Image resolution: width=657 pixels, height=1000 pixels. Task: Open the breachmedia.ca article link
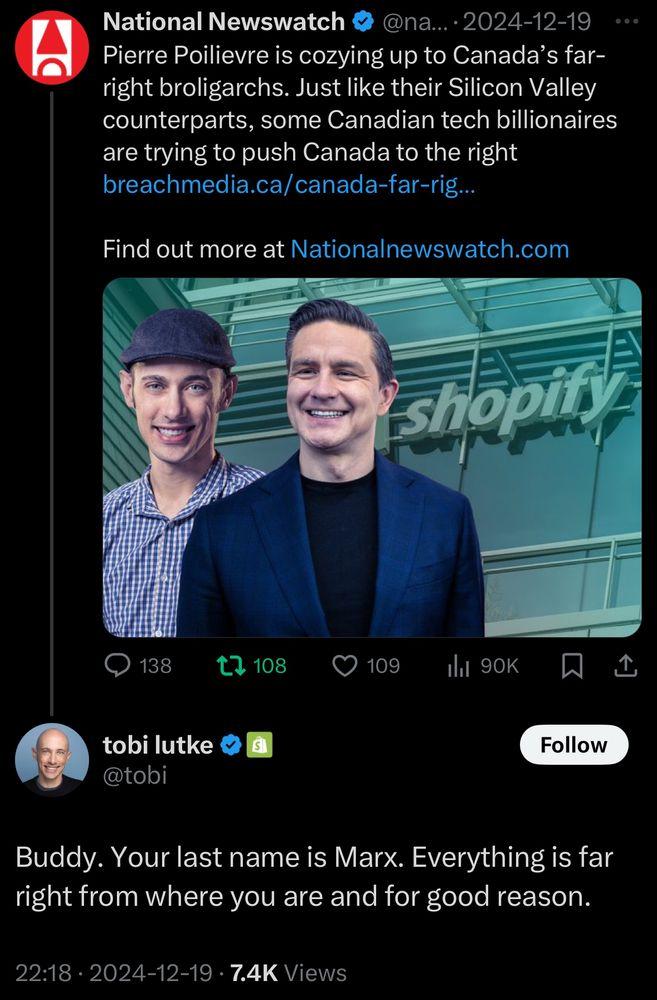pyautogui.click(x=290, y=185)
